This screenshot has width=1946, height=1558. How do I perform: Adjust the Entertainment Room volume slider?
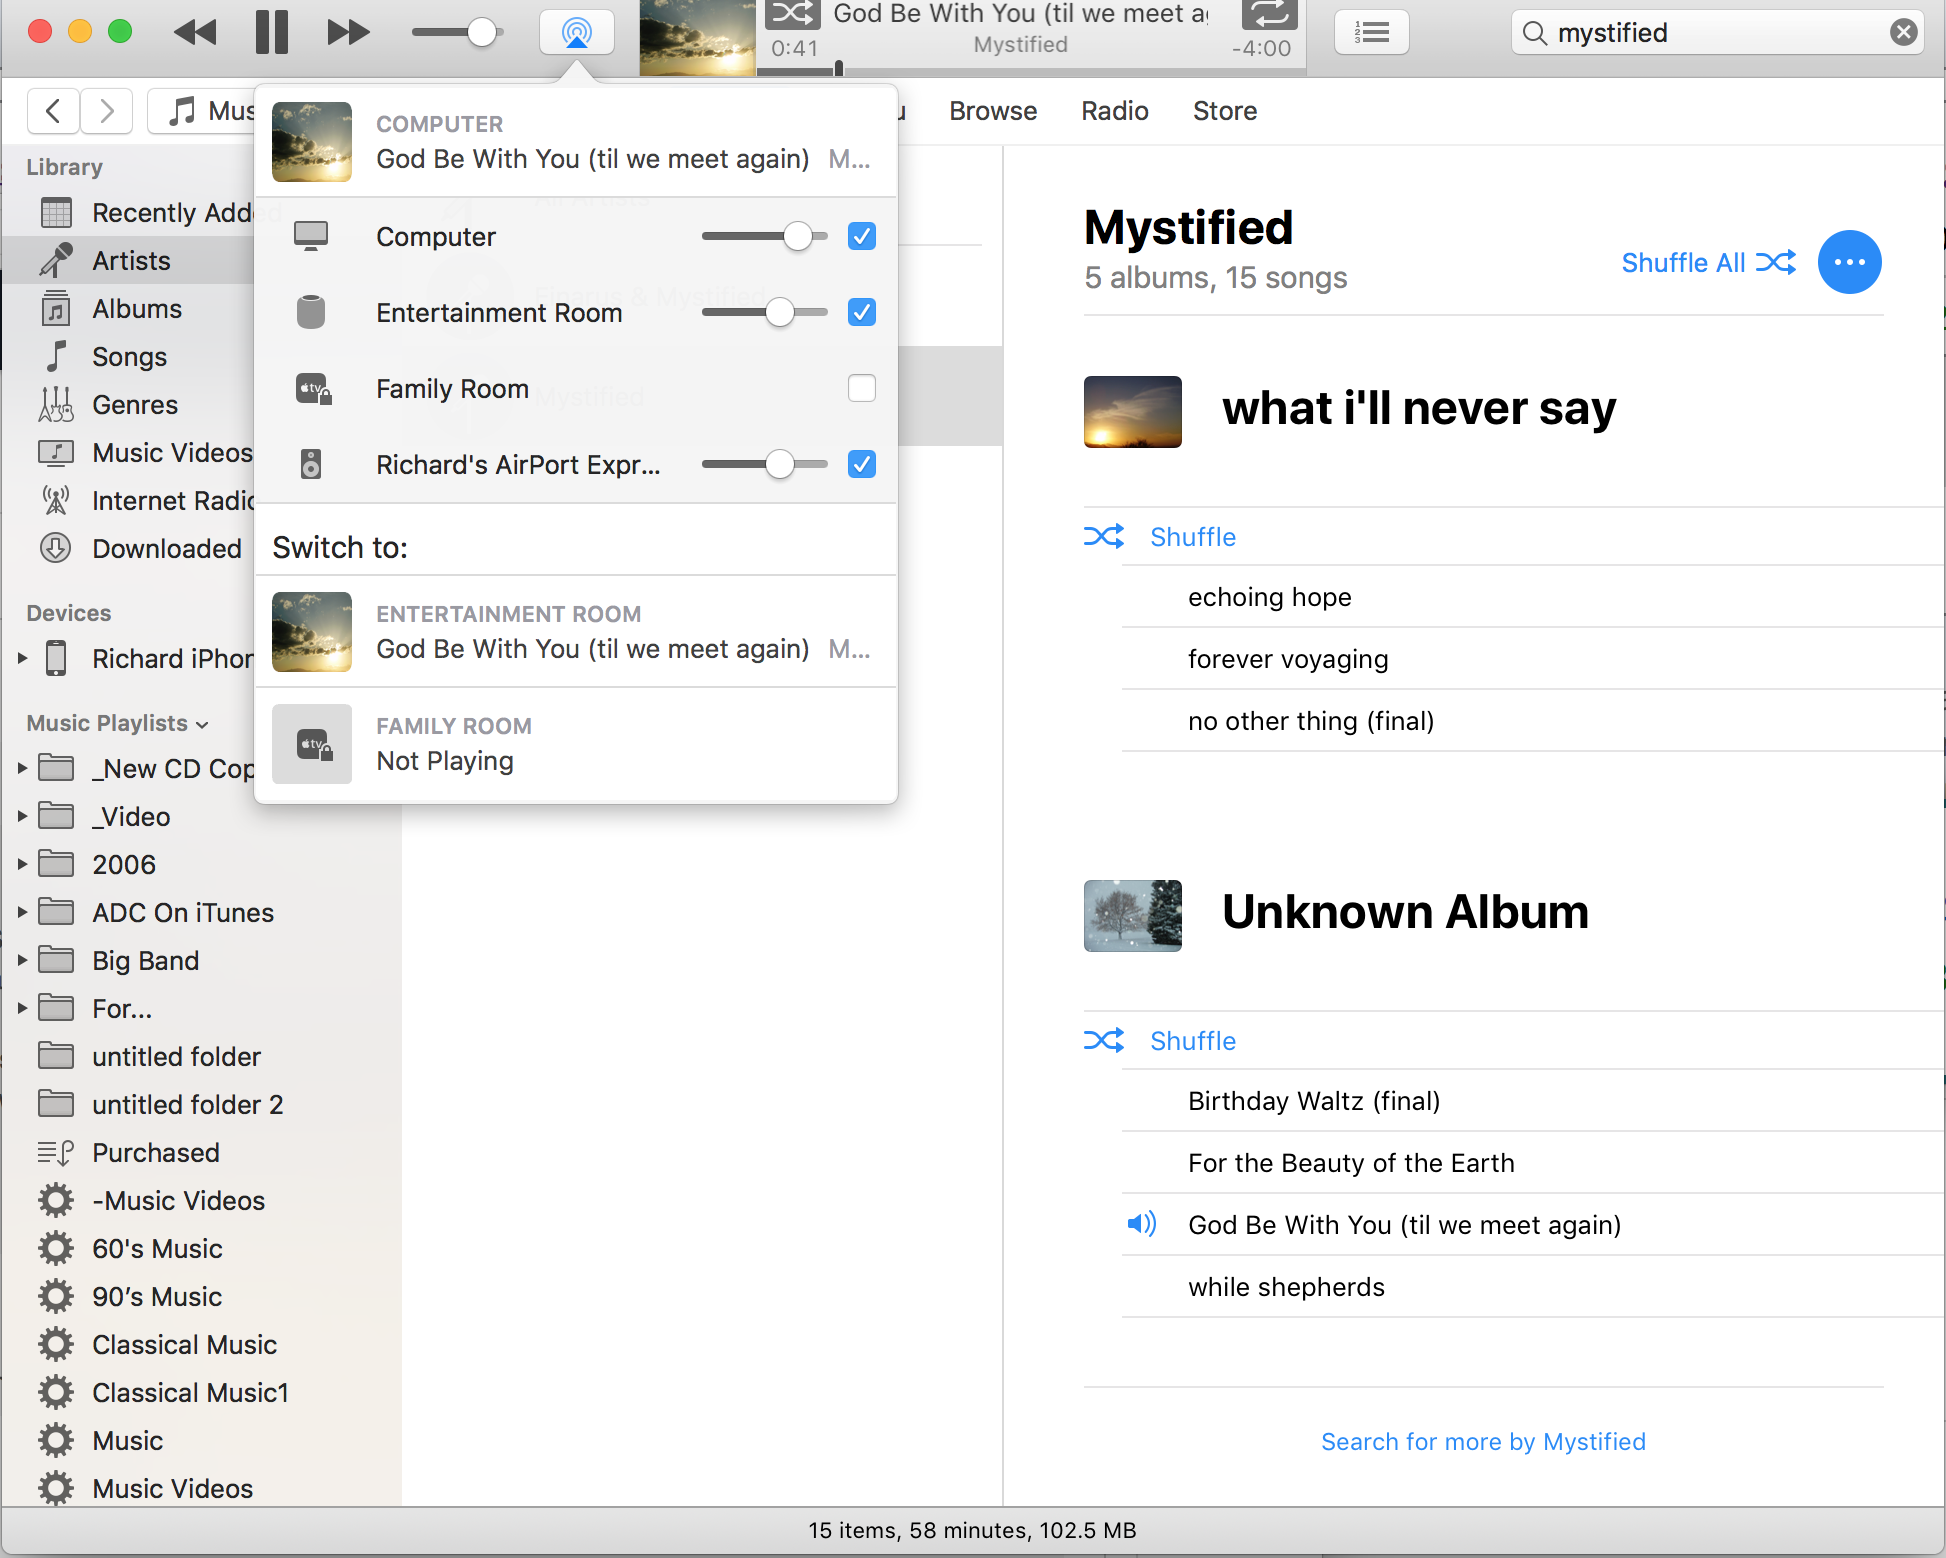780,312
